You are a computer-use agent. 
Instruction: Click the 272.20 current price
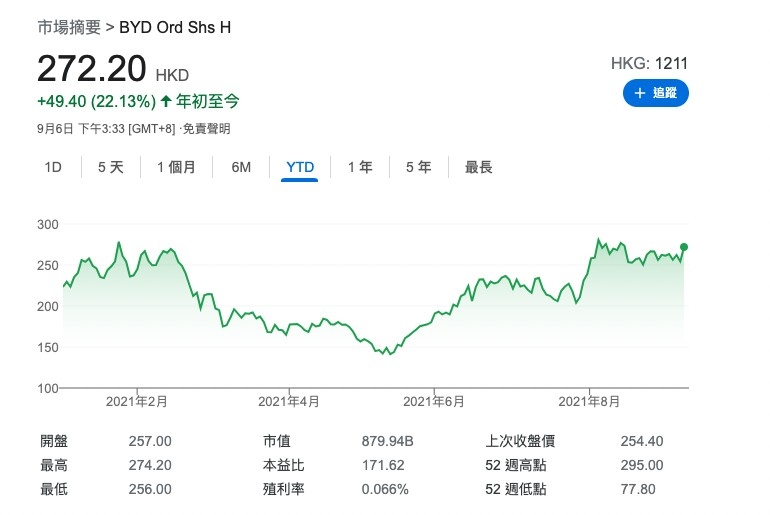[92, 69]
